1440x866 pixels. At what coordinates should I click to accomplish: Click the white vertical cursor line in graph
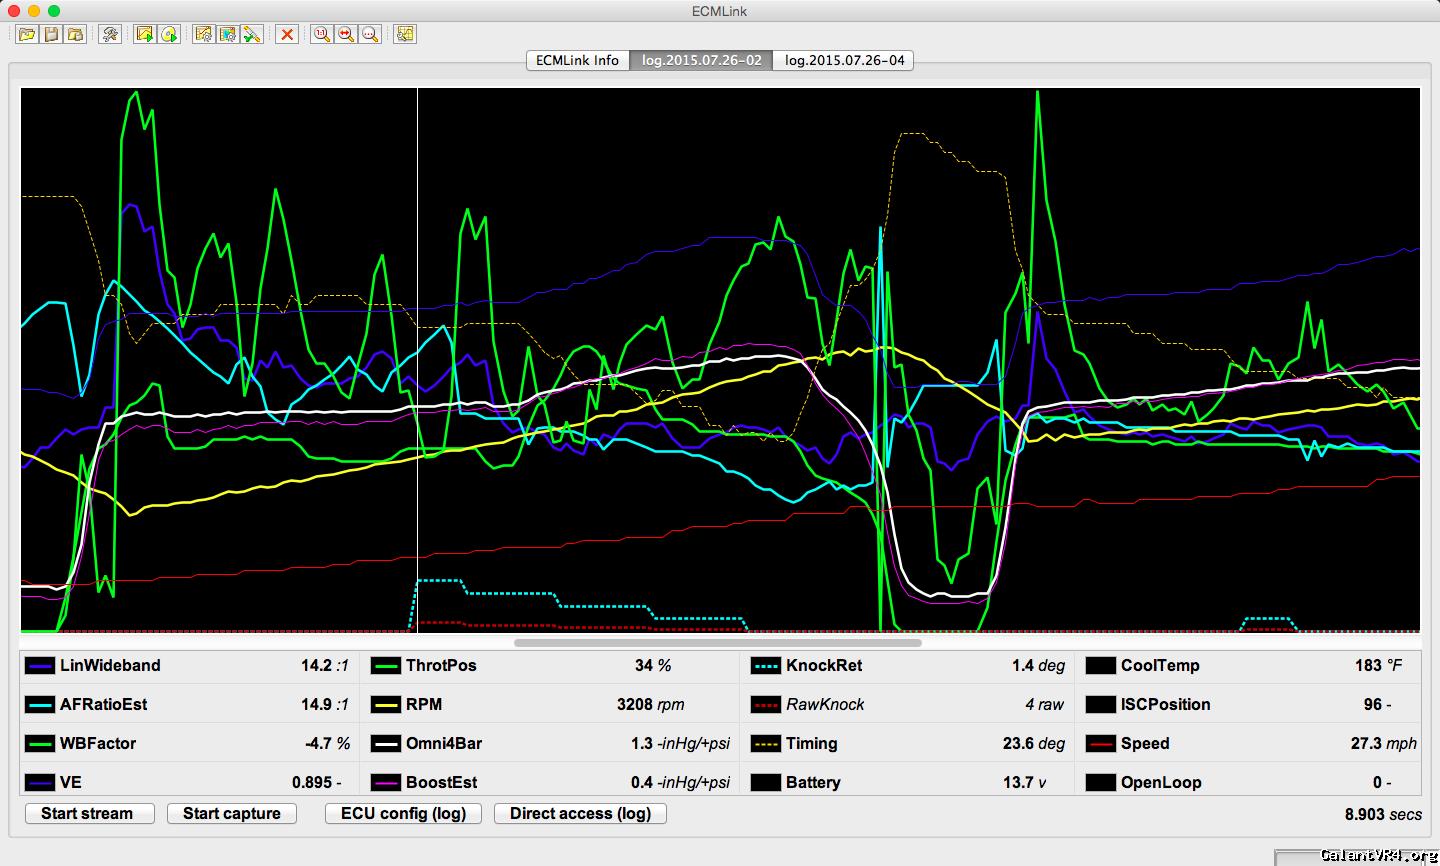coord(417,360)
